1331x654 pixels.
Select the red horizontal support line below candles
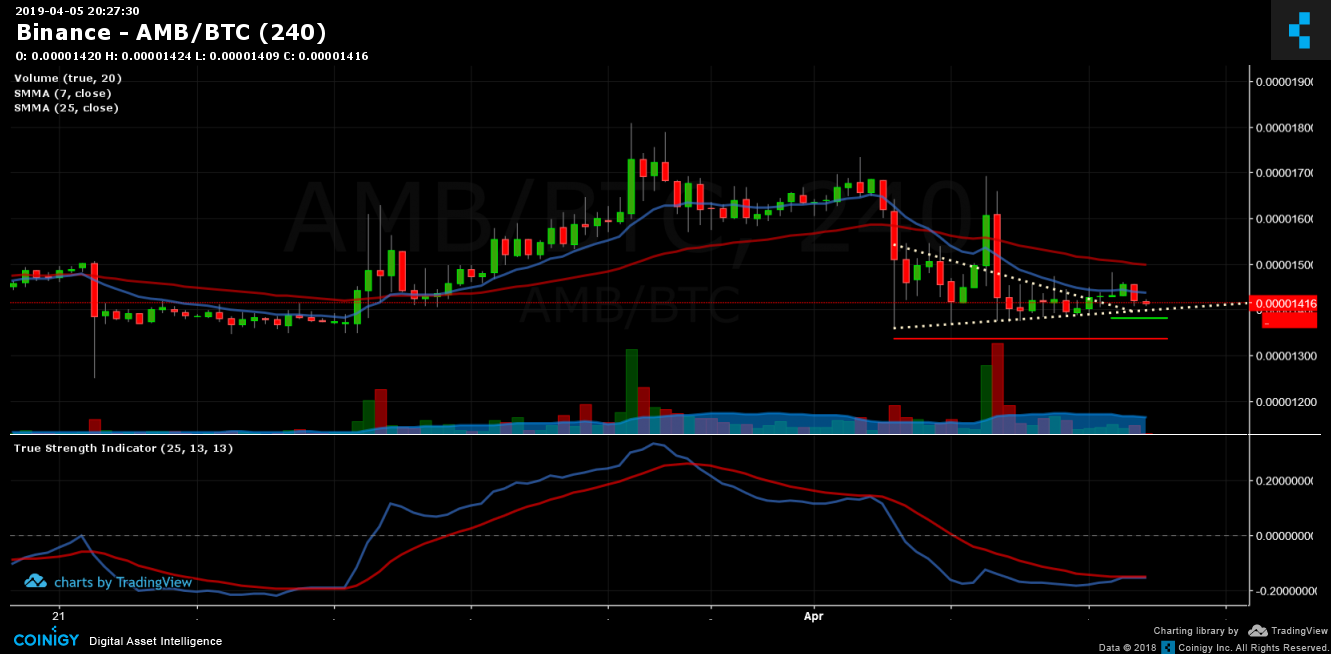1030,339
